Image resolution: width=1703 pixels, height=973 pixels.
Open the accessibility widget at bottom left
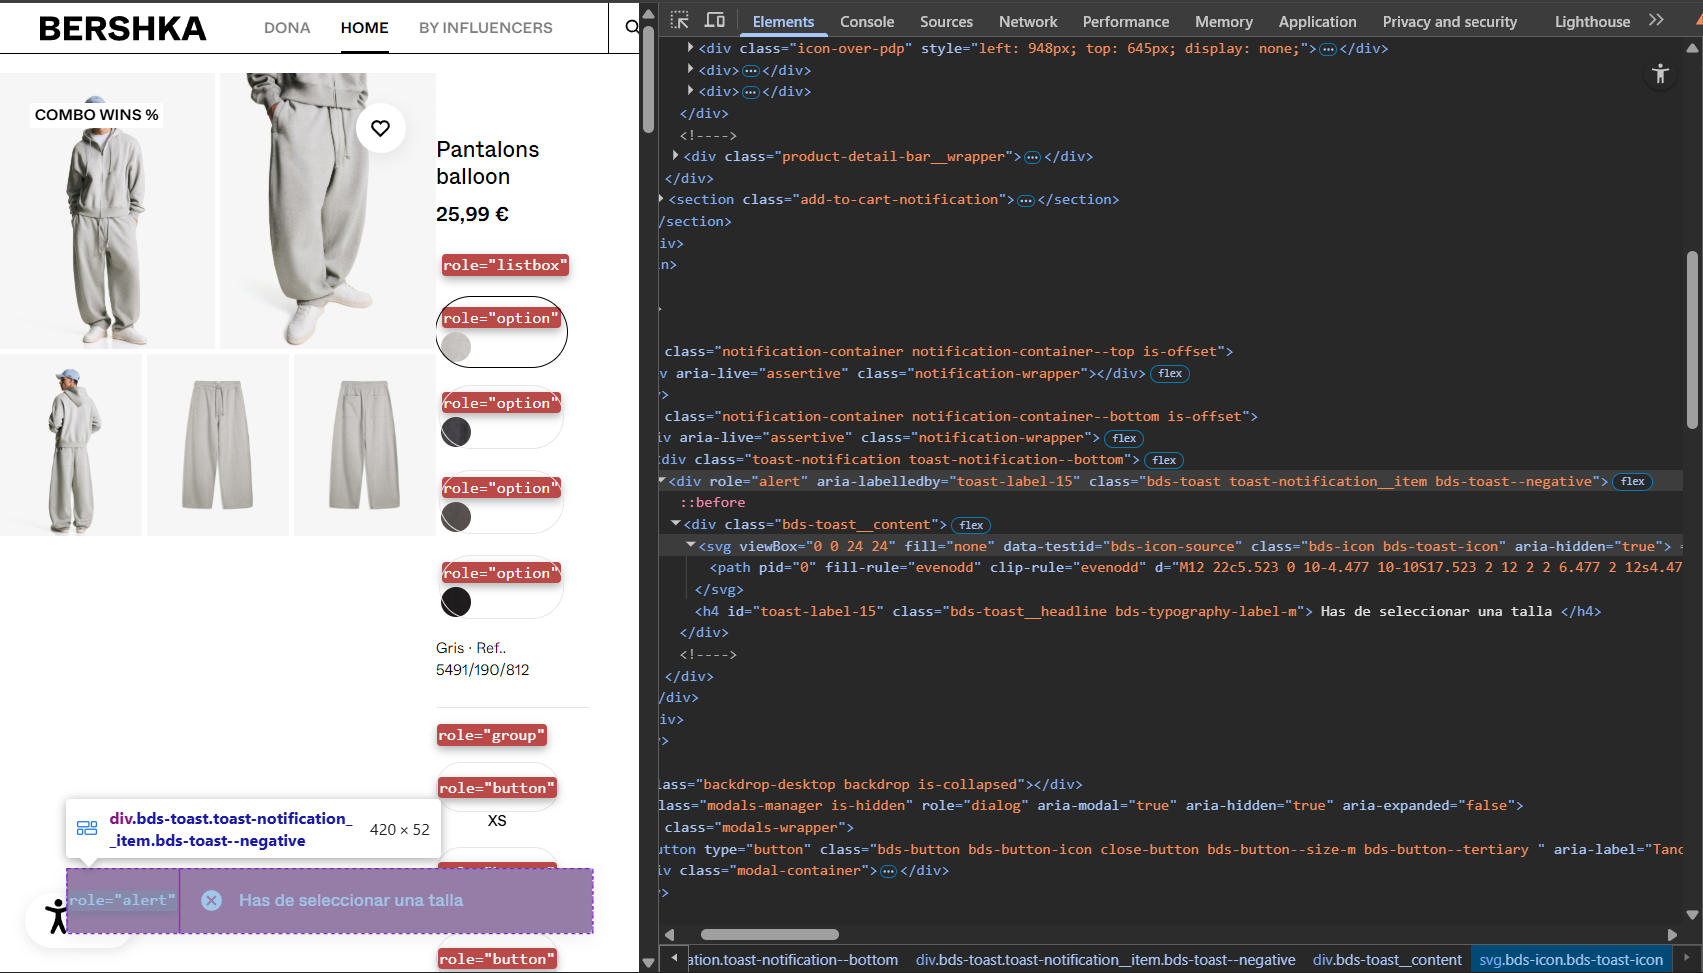(x=57, y=916)
